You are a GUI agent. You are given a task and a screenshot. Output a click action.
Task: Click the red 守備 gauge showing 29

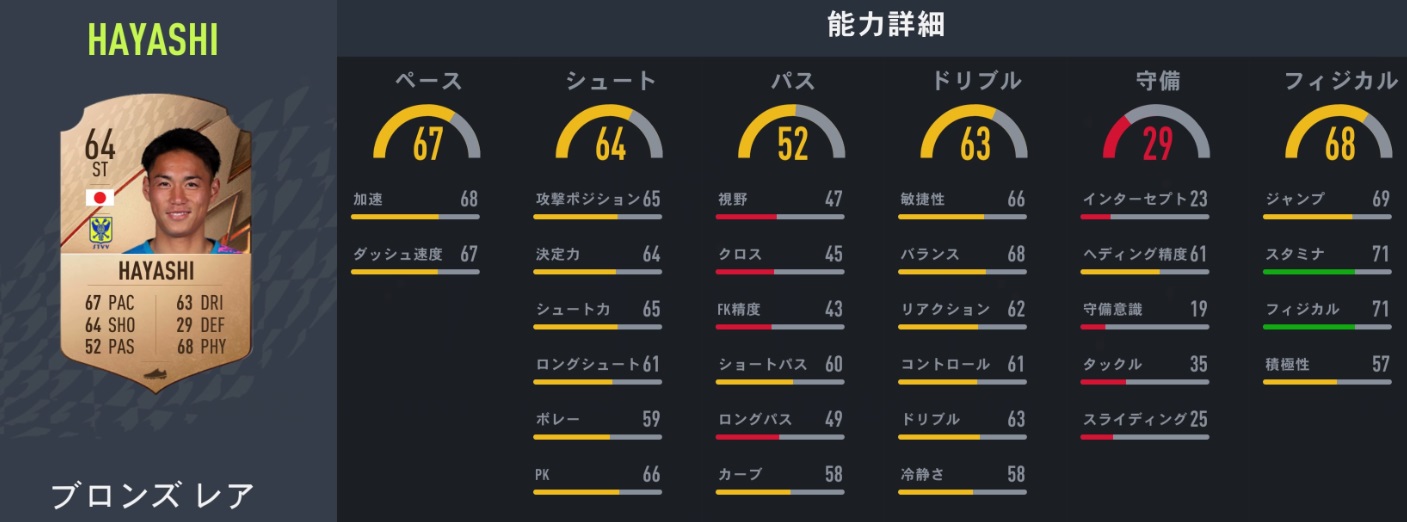pyautogui.click(x=1157, y=135)
